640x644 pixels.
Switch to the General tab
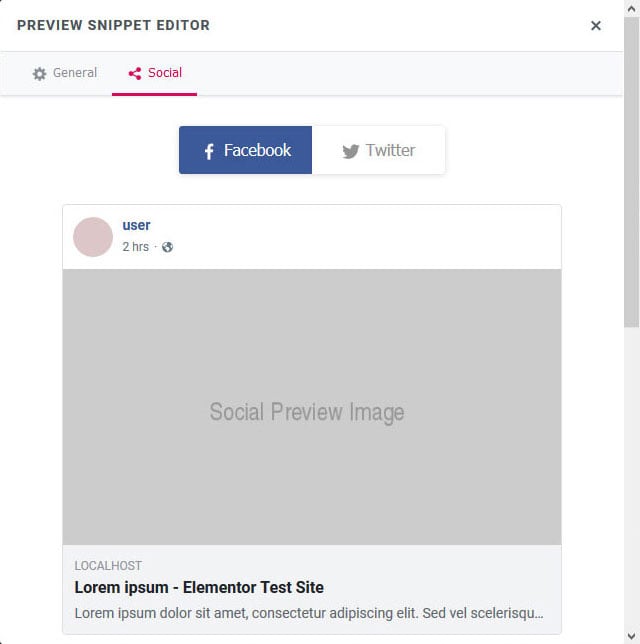65,73
